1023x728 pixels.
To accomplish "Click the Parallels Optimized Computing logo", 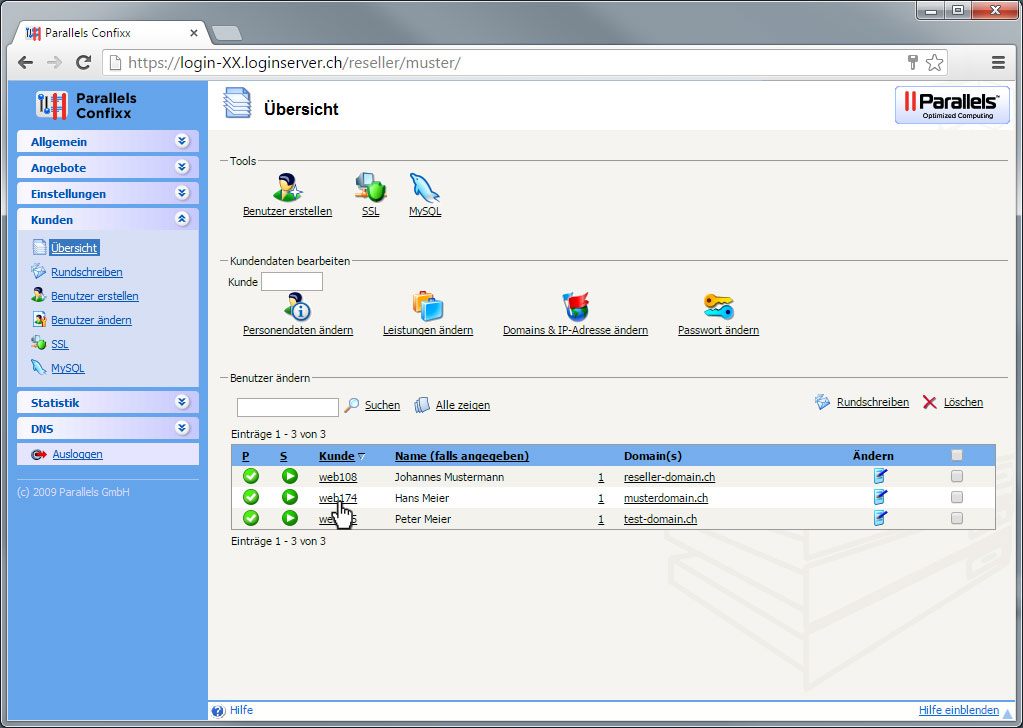I will pos(952,105).
